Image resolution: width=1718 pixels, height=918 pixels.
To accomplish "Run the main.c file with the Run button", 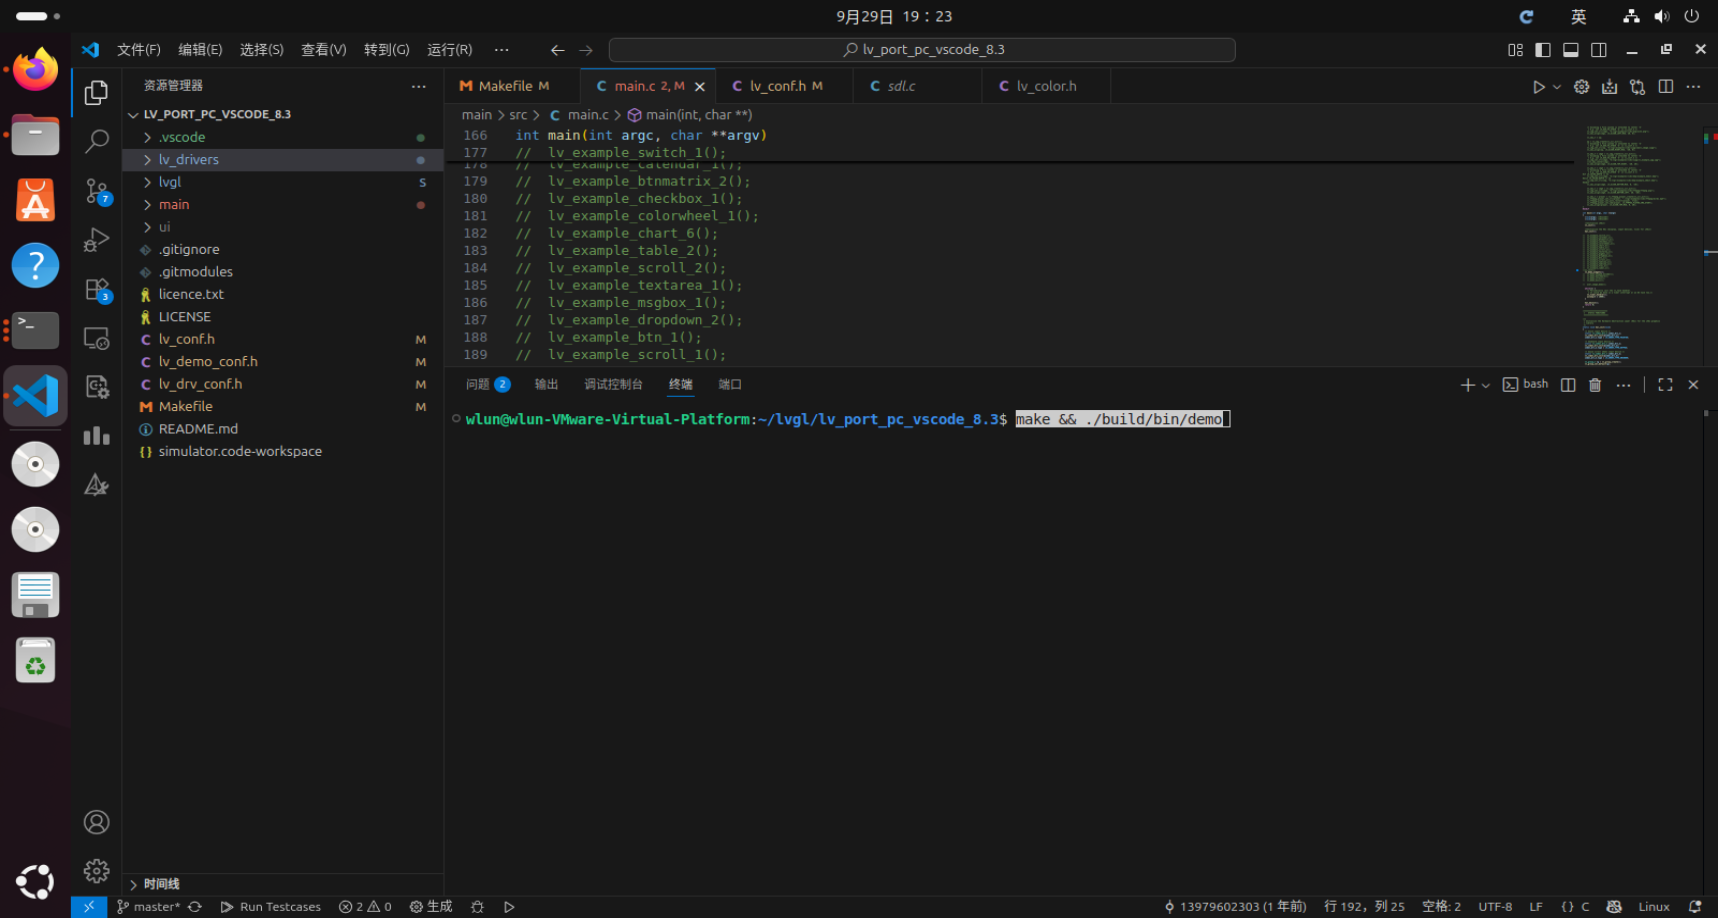I will pos(1538,87).
